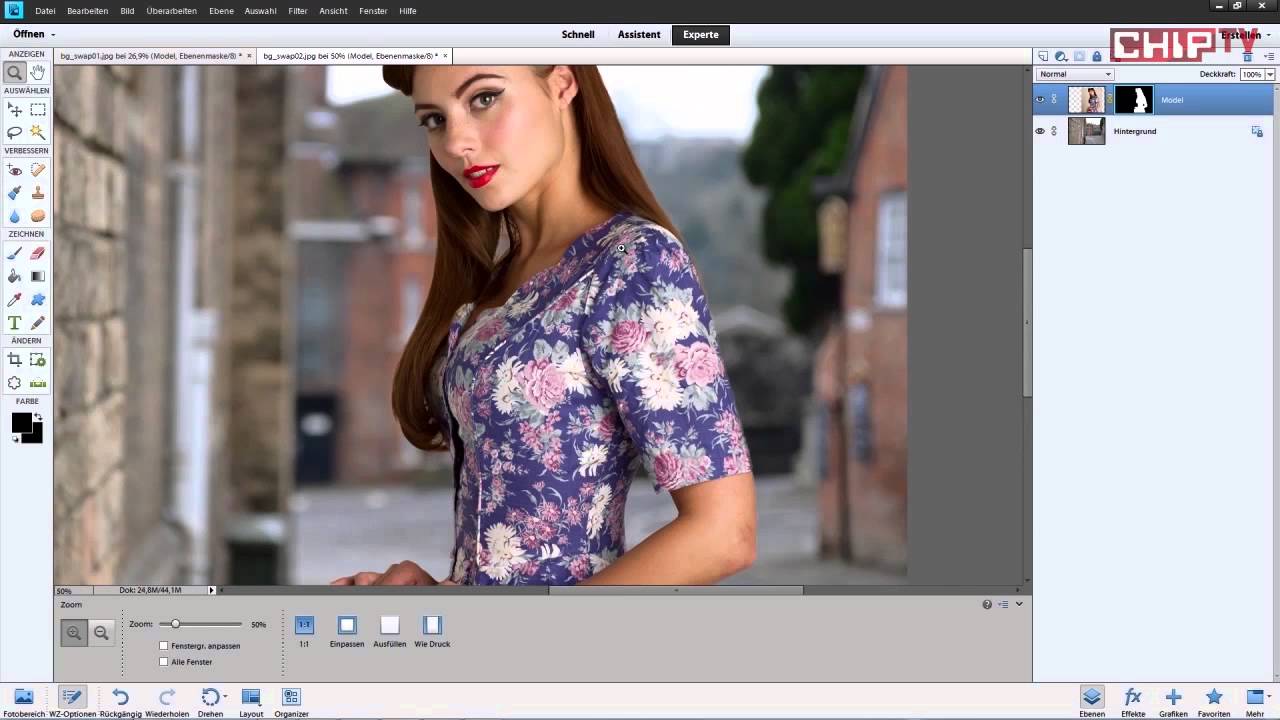Click the zoom-in magnifier in tool options

(74, 632)
